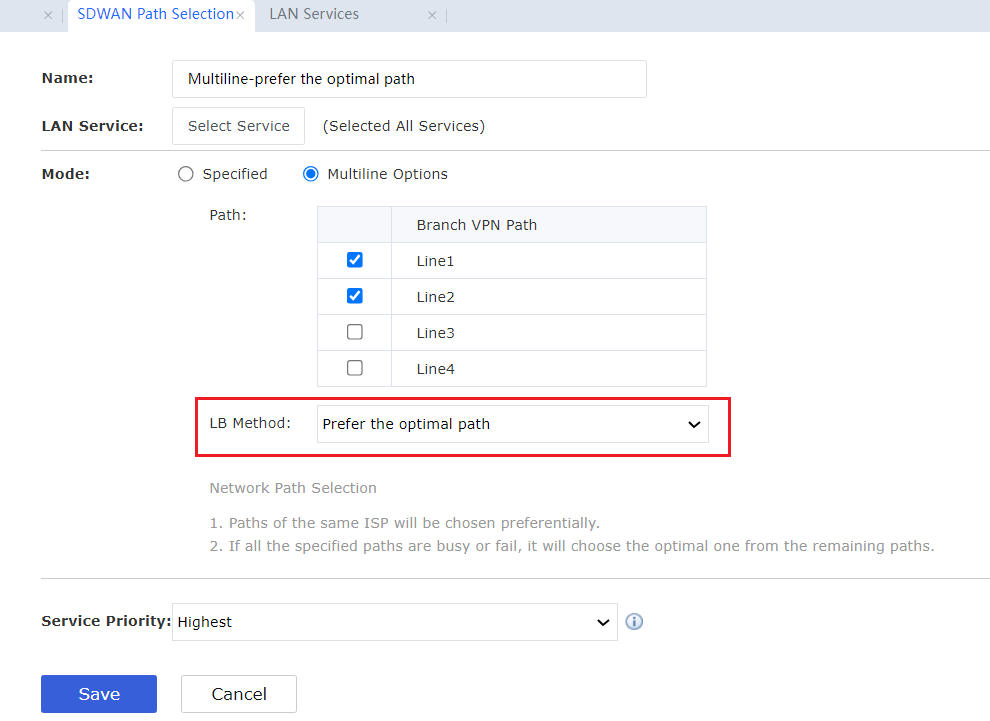Choose the Multiline Options radio button
This screenshot has height=721, width=990.
pos(310,174)
